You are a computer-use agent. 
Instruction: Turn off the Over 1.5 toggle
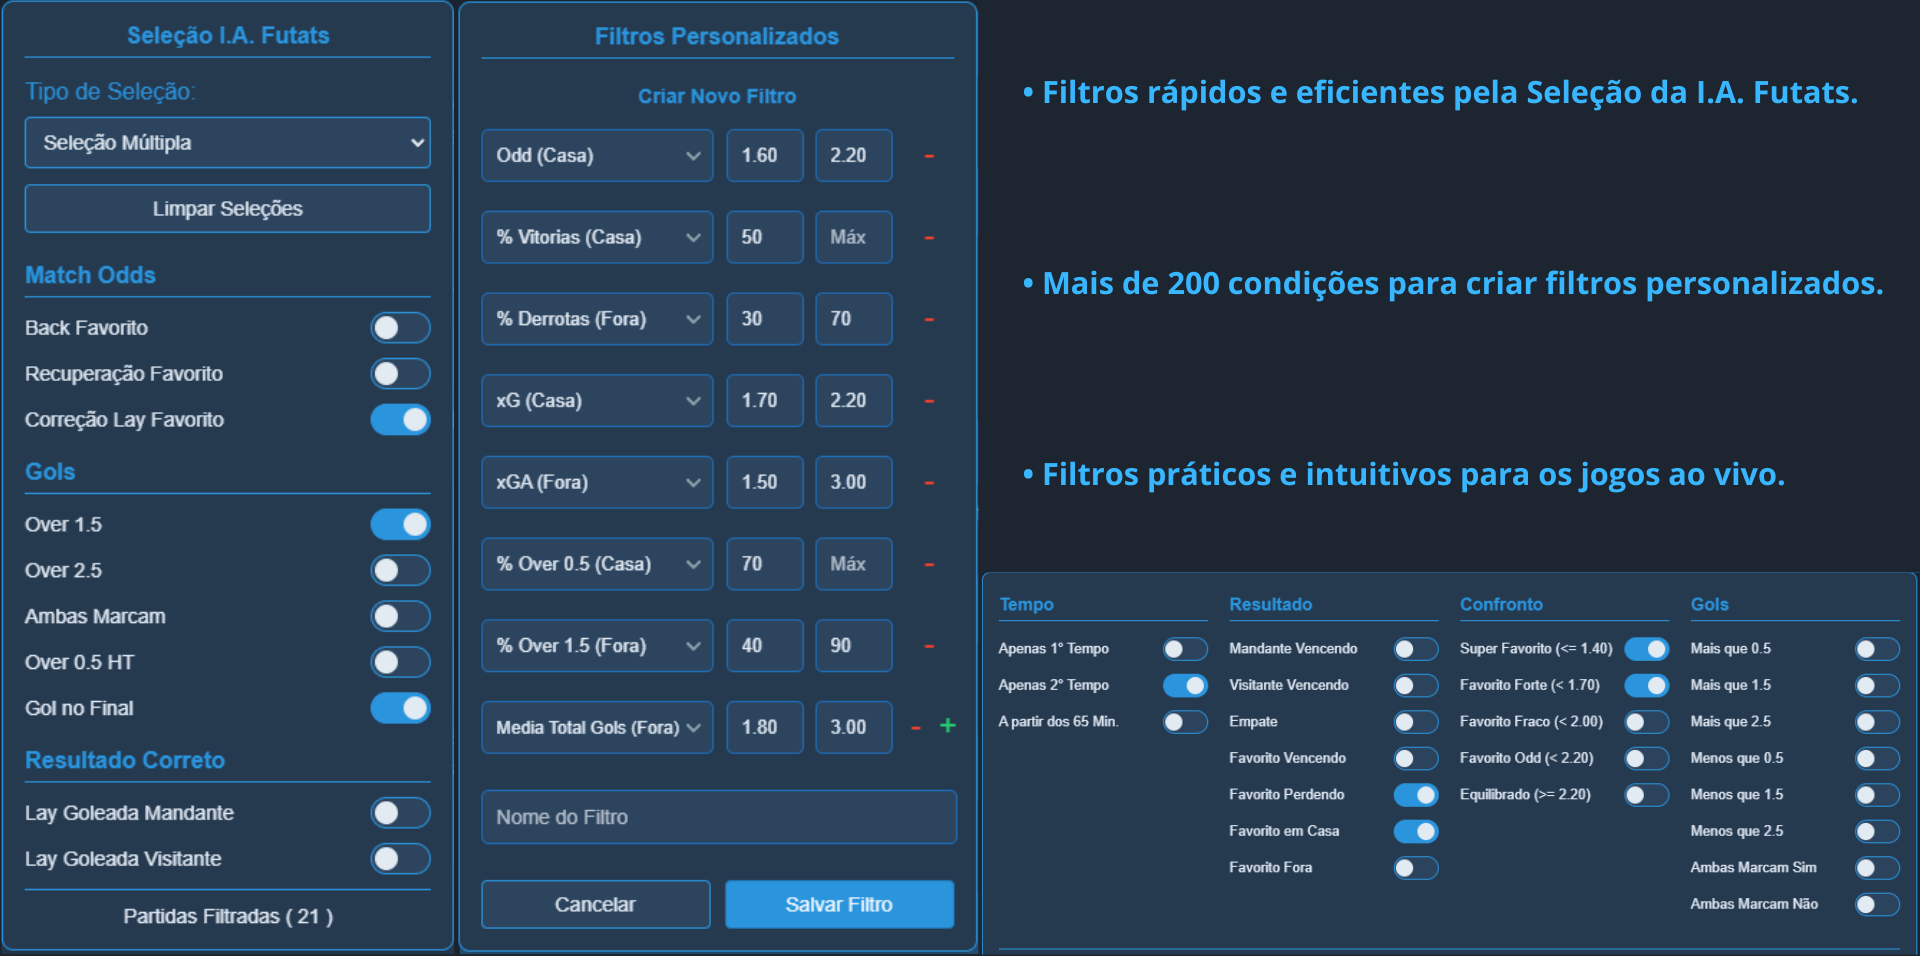[401, 525]
